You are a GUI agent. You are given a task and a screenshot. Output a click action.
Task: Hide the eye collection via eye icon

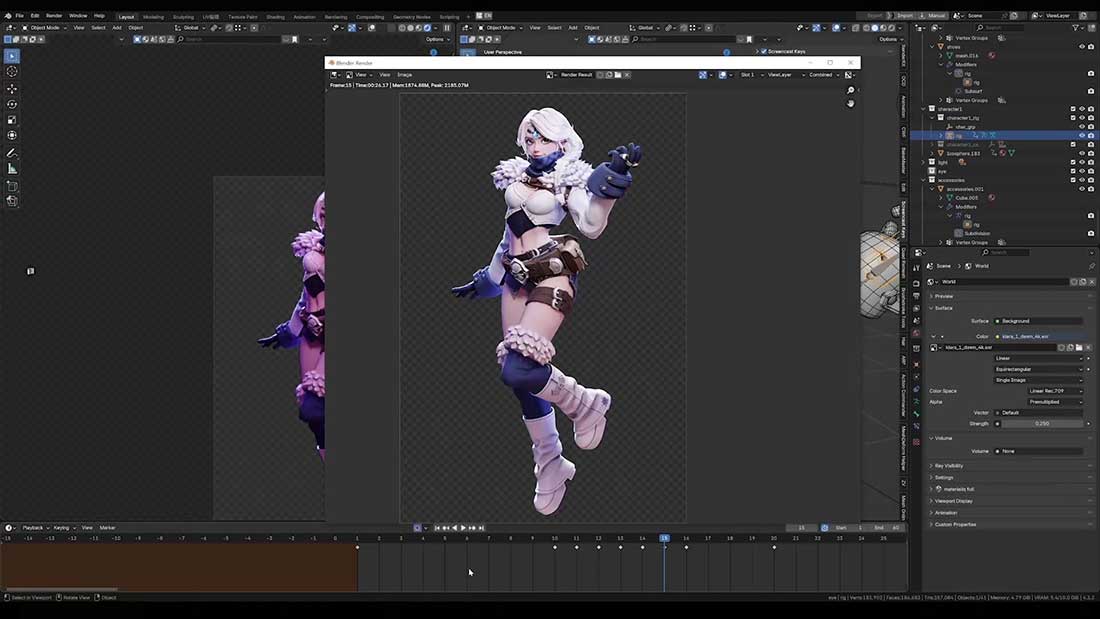click(x=1082, y=171)
